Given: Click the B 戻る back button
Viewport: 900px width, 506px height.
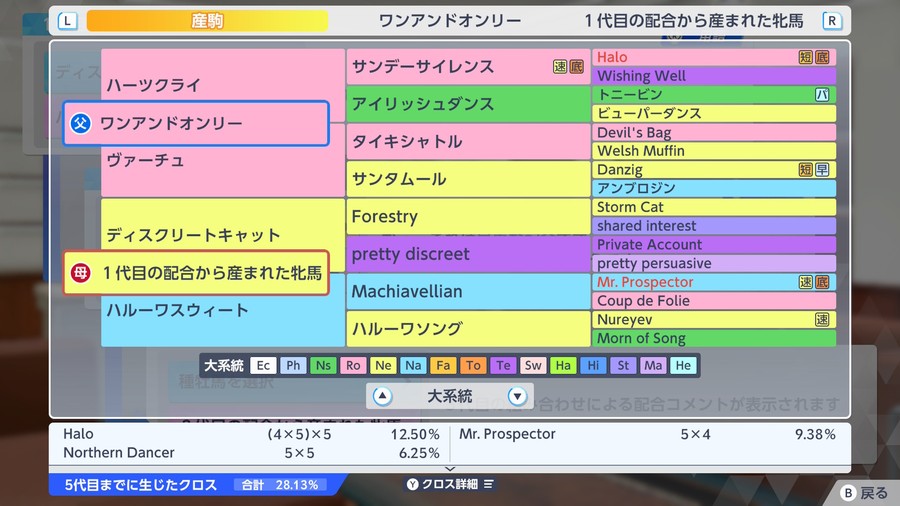Looking at the screenshot, I should click(x=866, y=493).
